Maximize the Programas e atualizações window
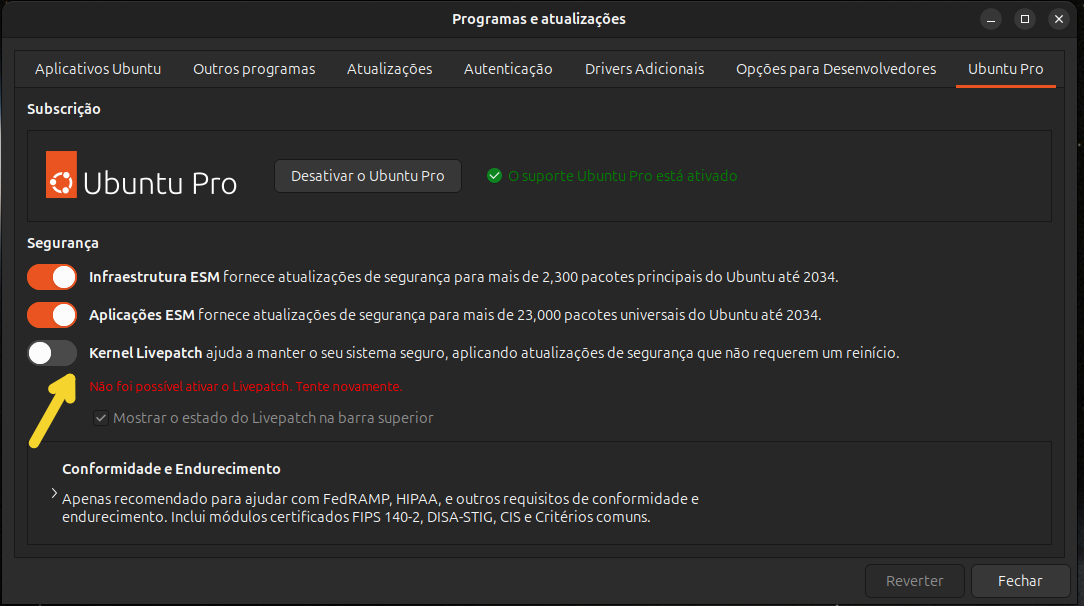Image resolution: width=1084 pixels, height=606 pixels. pyautogui.click(x=1024, y=19)
